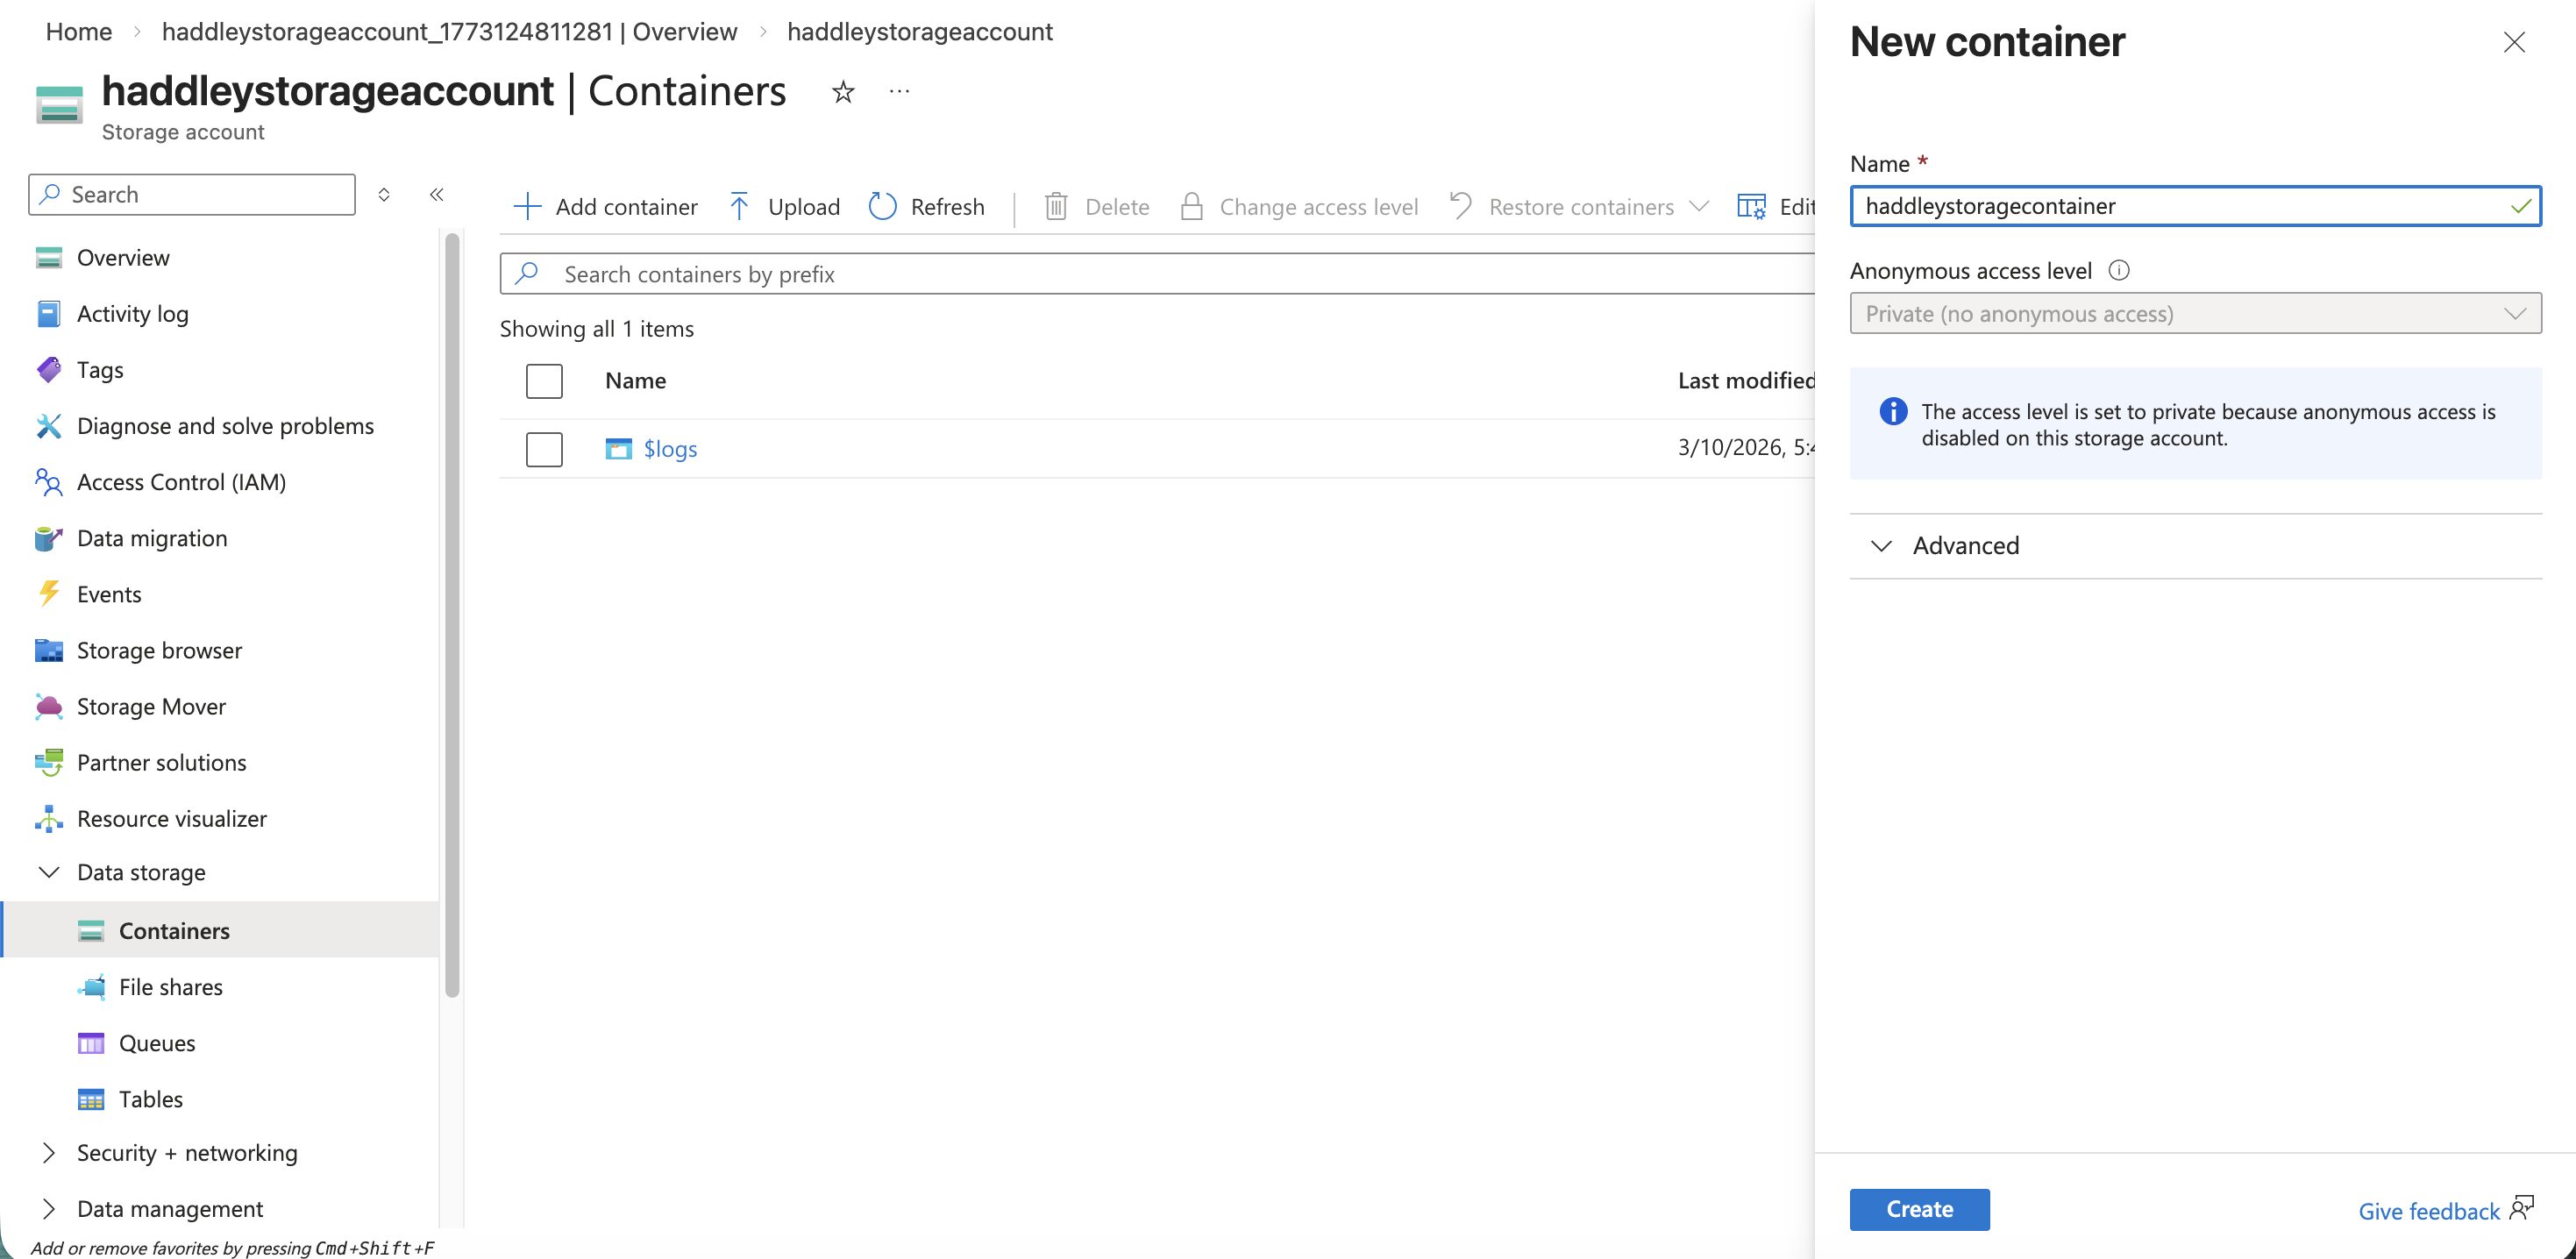The height and width of the screenshot is (1259, 2576).
Task: Click the Upload arrow icon
Action: [739, 206]
